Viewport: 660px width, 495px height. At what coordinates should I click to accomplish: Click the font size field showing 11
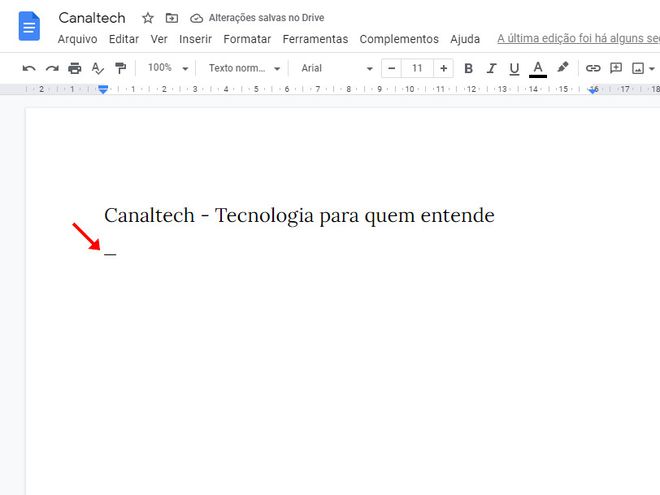click(x=417, y=68)
